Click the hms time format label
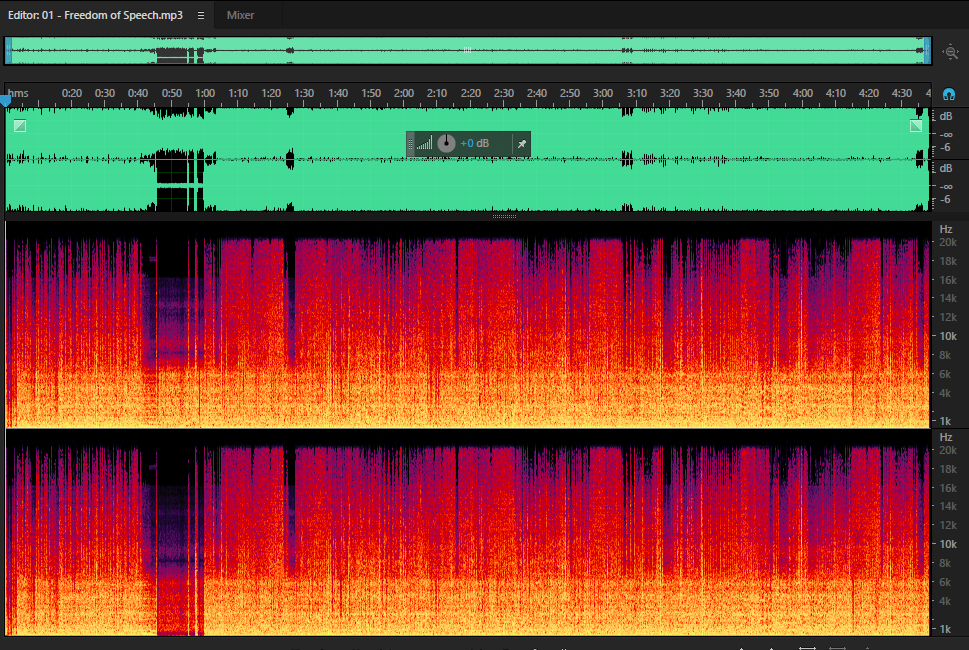The image size is (969, 650). [x=18, y=93]
